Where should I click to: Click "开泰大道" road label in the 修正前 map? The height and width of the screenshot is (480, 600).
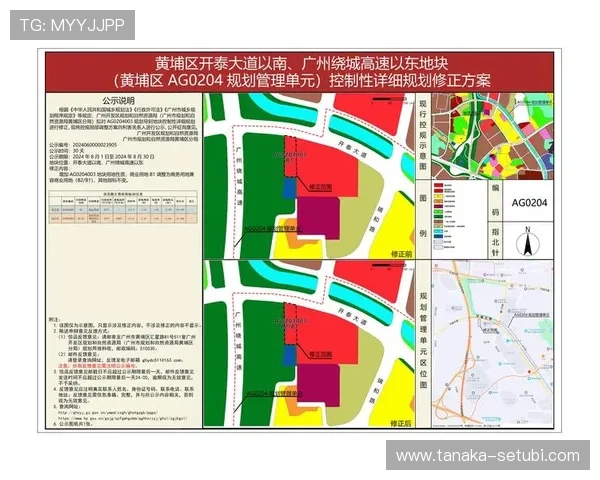click(352, 149)
